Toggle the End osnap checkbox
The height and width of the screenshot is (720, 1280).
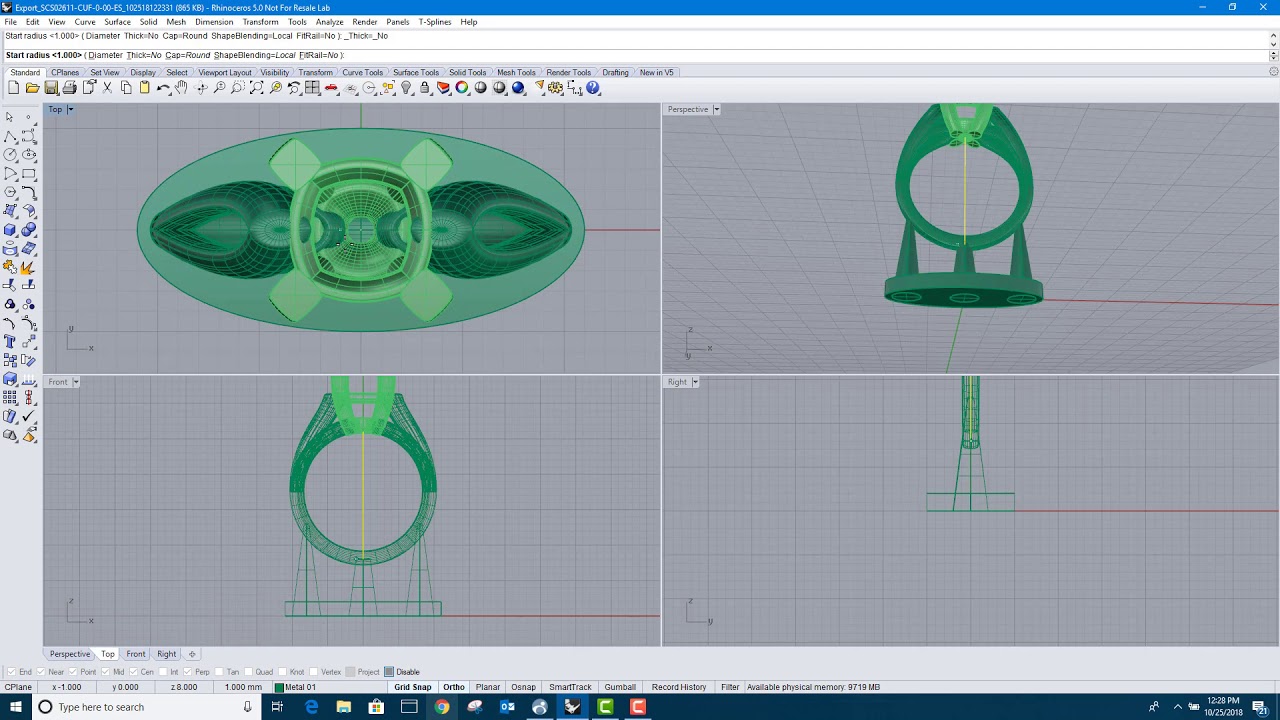[x=11, y=672]
